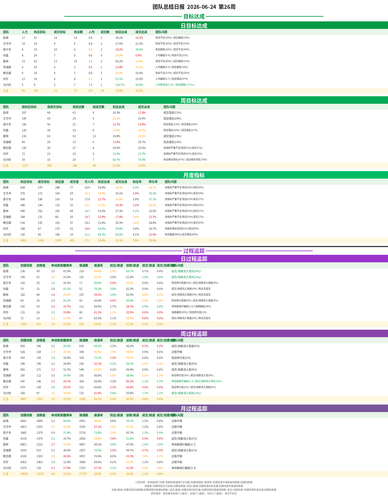388x500 pixels.
Task: Click the 月度指标 table banner
Action: (x=194, y=175)
